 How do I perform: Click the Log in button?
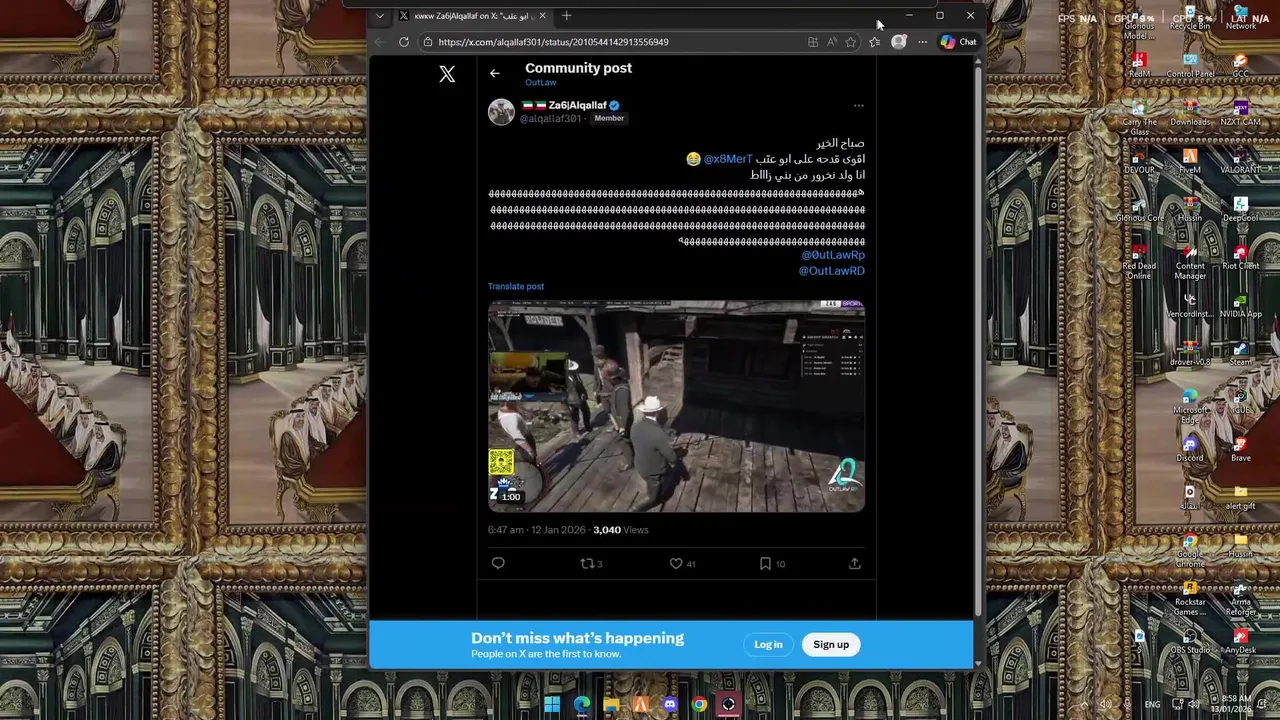coord(768,644)
